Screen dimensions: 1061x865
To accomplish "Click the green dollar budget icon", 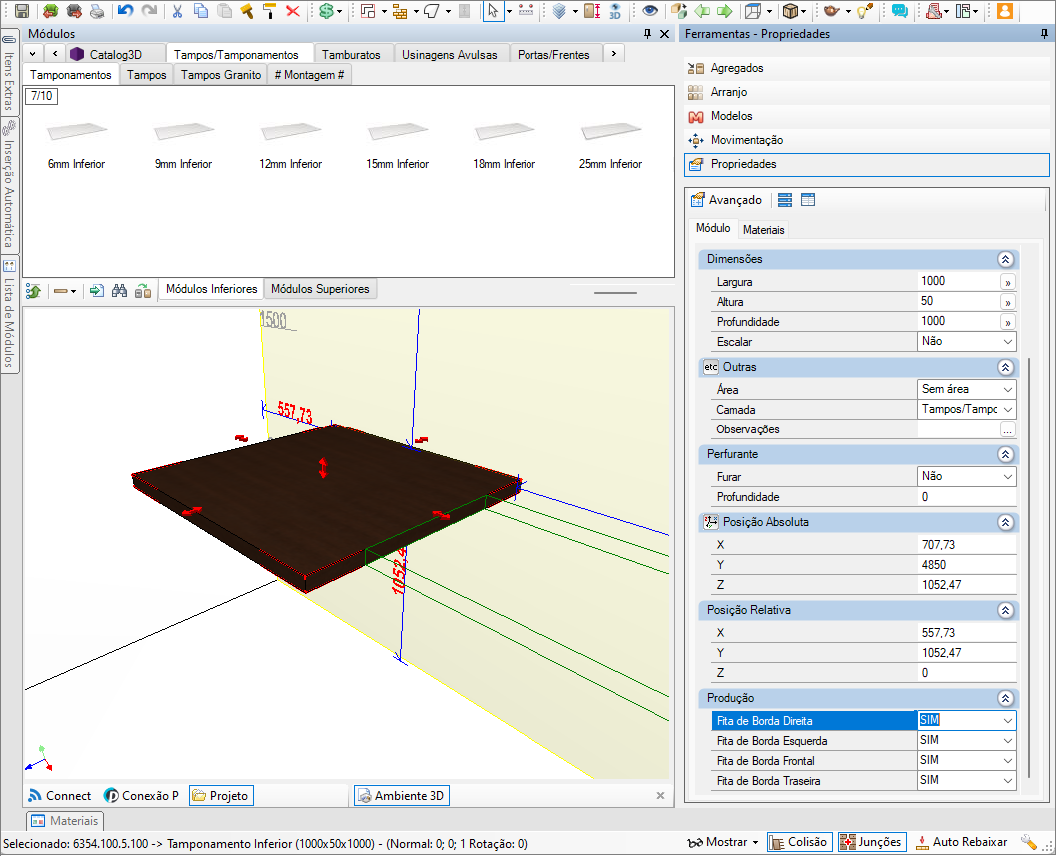I will click(326, 11).
